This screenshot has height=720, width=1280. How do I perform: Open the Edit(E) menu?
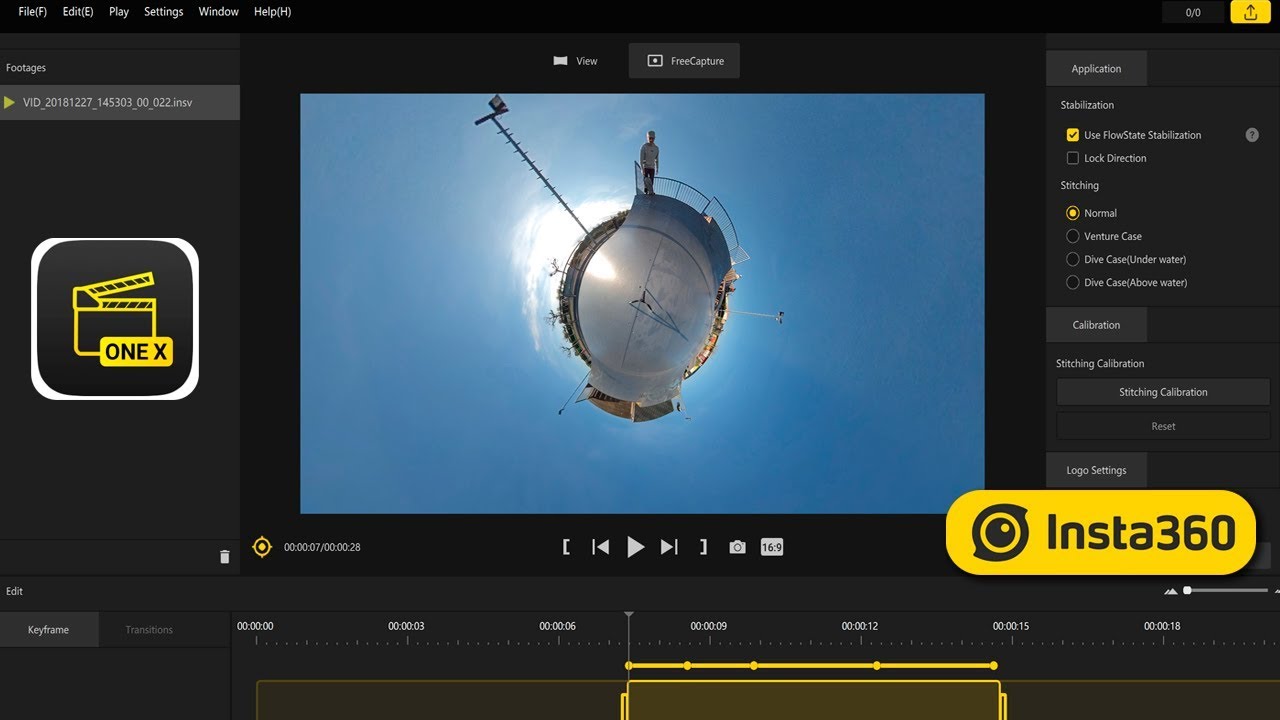point(78,12)
